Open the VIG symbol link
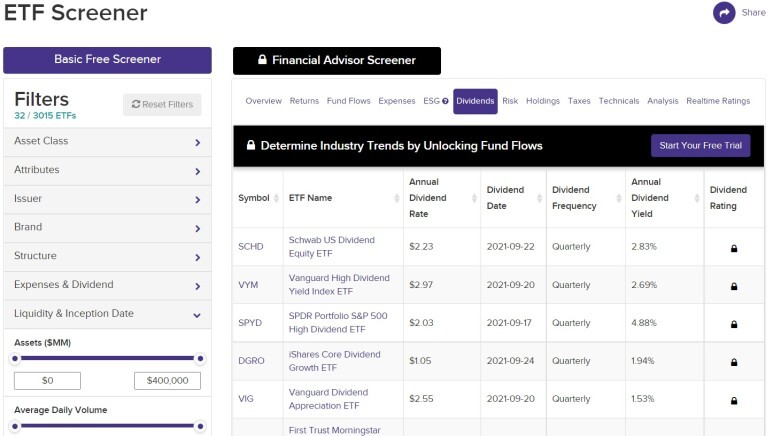This screenshot has width=773, height=436. (246, 399)
